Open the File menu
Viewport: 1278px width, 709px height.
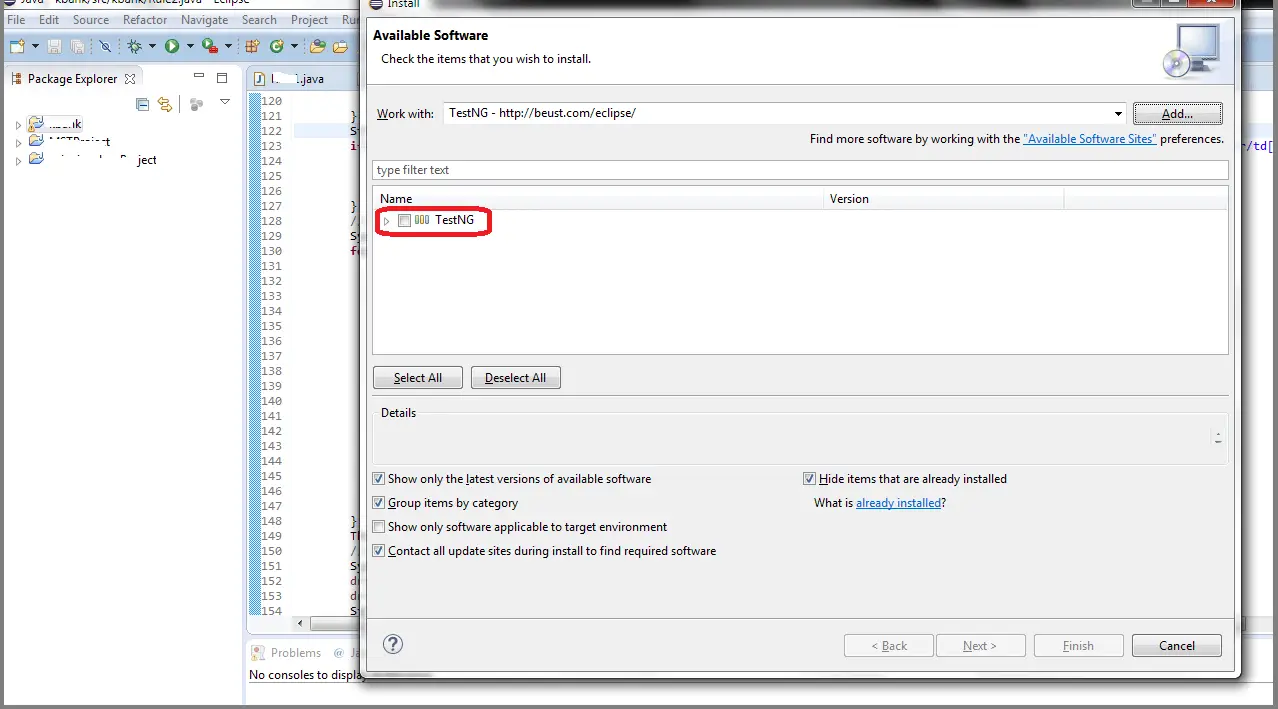(16, 20)
